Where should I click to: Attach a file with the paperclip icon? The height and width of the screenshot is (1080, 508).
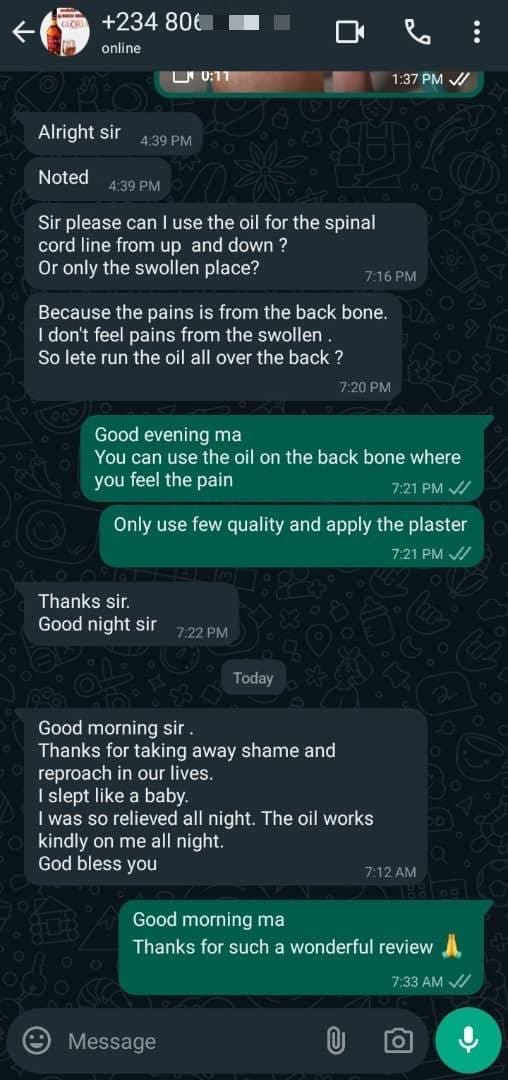(335, 1040)
